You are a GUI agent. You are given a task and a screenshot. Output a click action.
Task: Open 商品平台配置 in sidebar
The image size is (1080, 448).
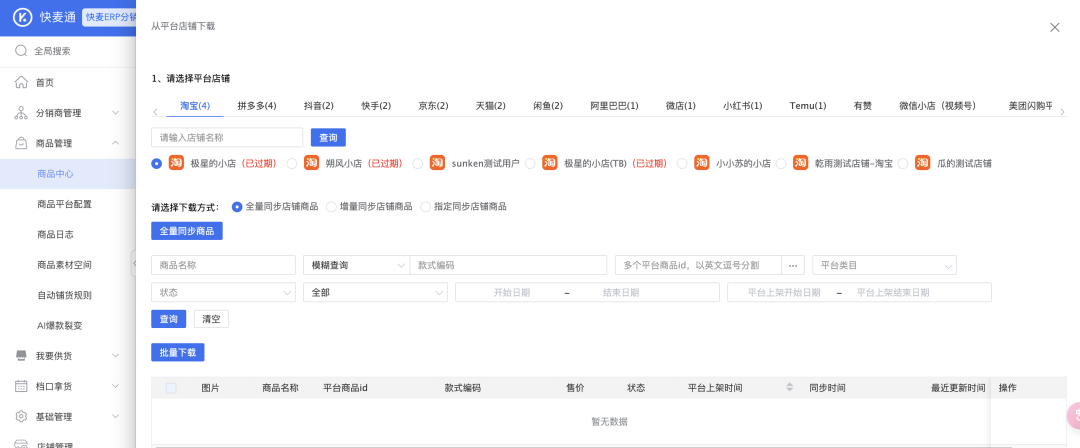pyautogui.click(x=65, y=204)
